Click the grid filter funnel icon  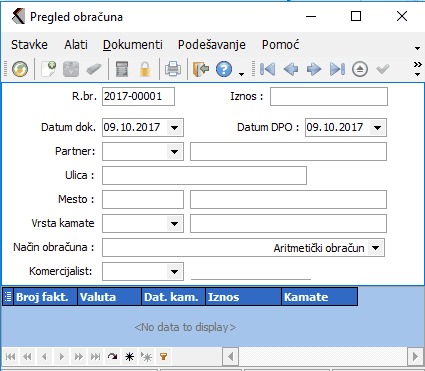pyautogui.click(x=163, y=357)
